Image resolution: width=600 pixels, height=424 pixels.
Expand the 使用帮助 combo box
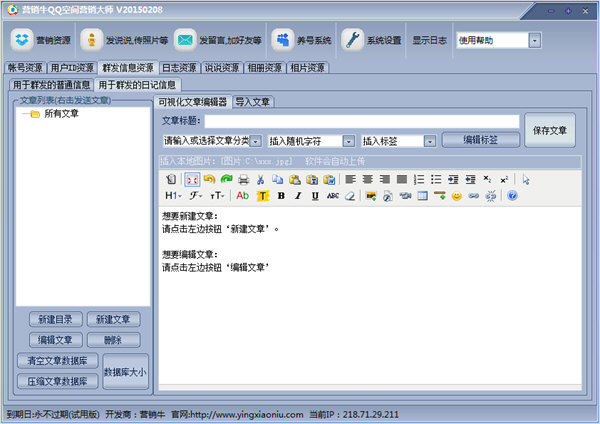click(534, 41)
